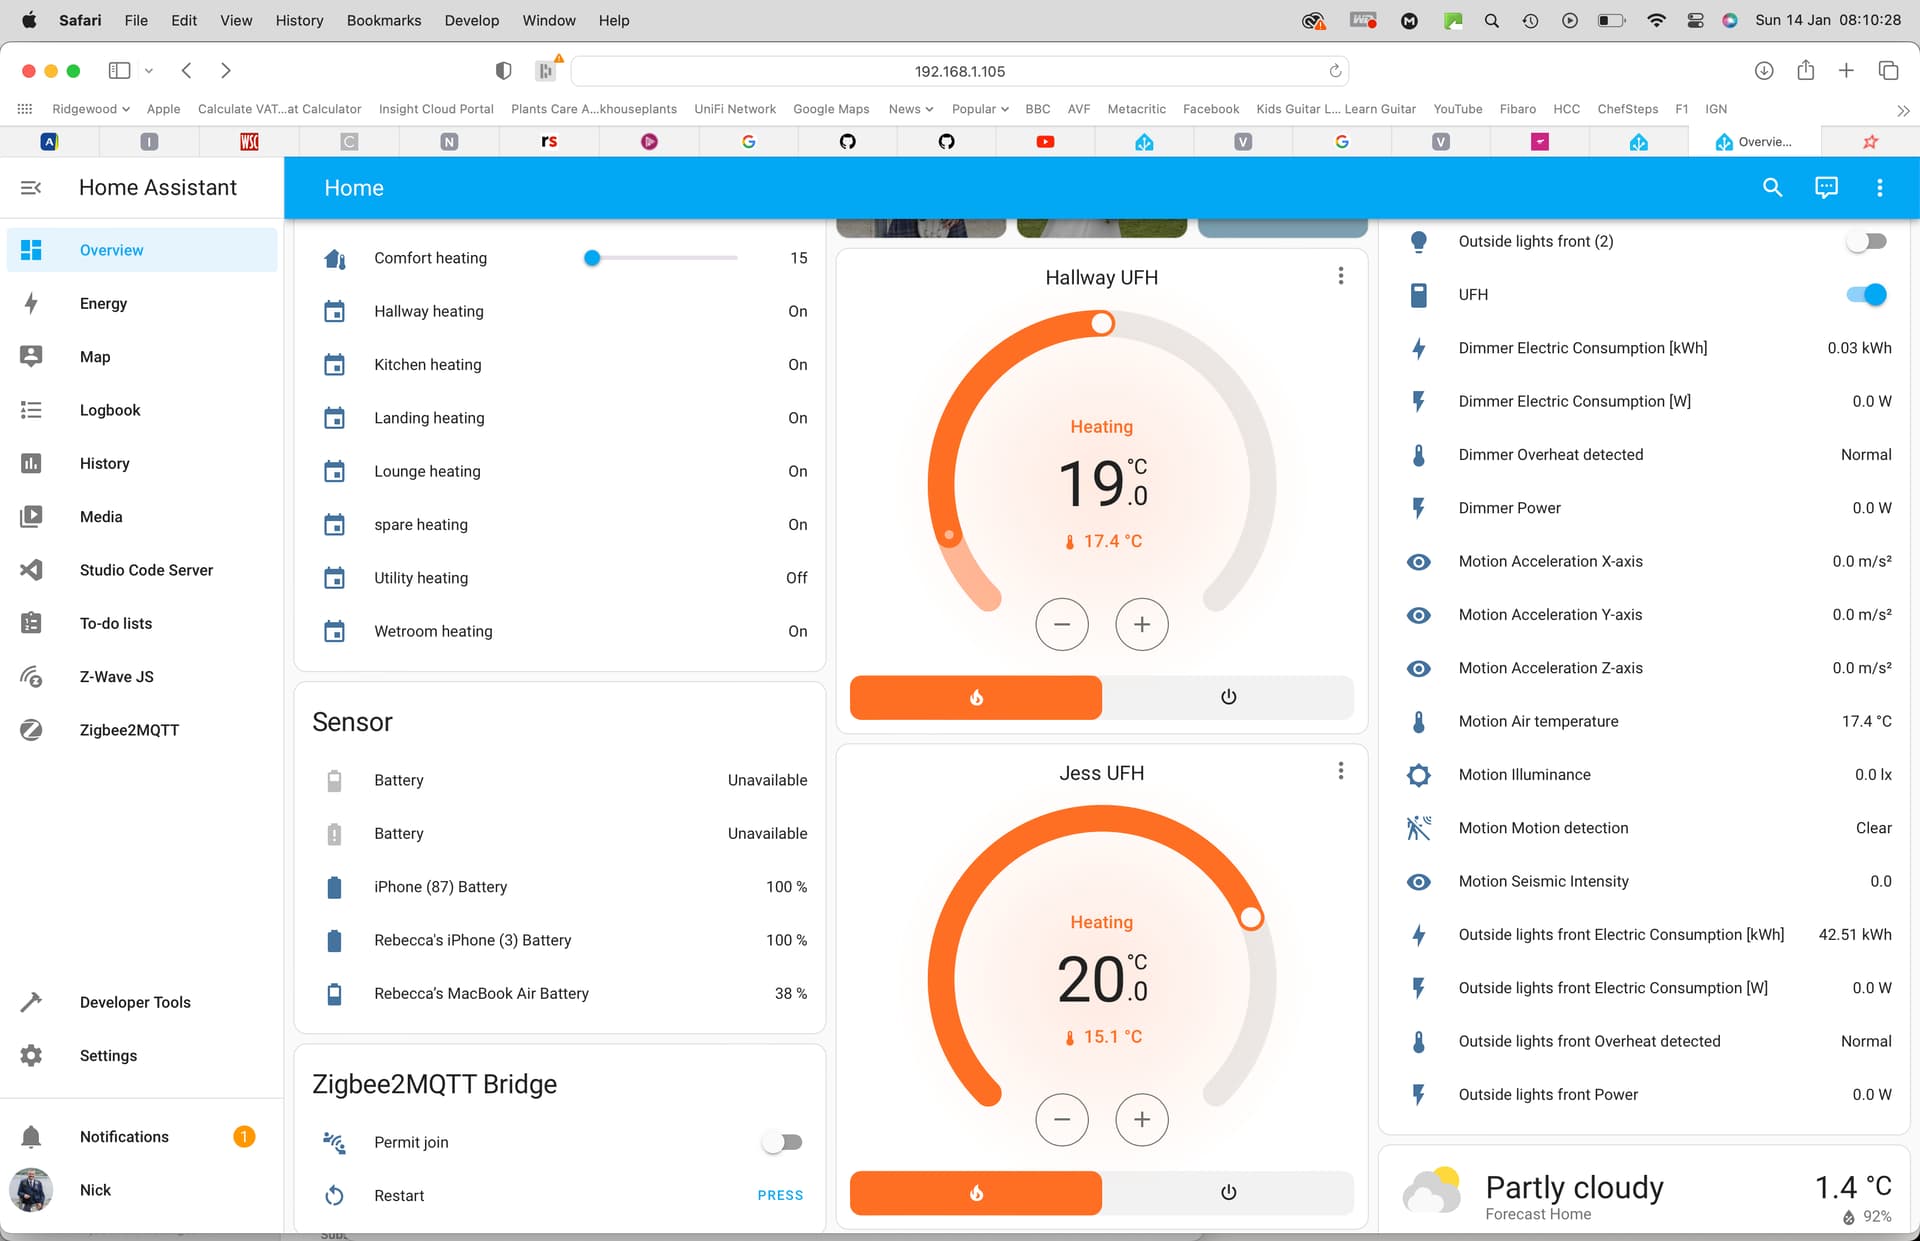This screenshot has height=1241, width=1920.
Task: Toggle the UFH switch on the right panel
Action: 1866,294
